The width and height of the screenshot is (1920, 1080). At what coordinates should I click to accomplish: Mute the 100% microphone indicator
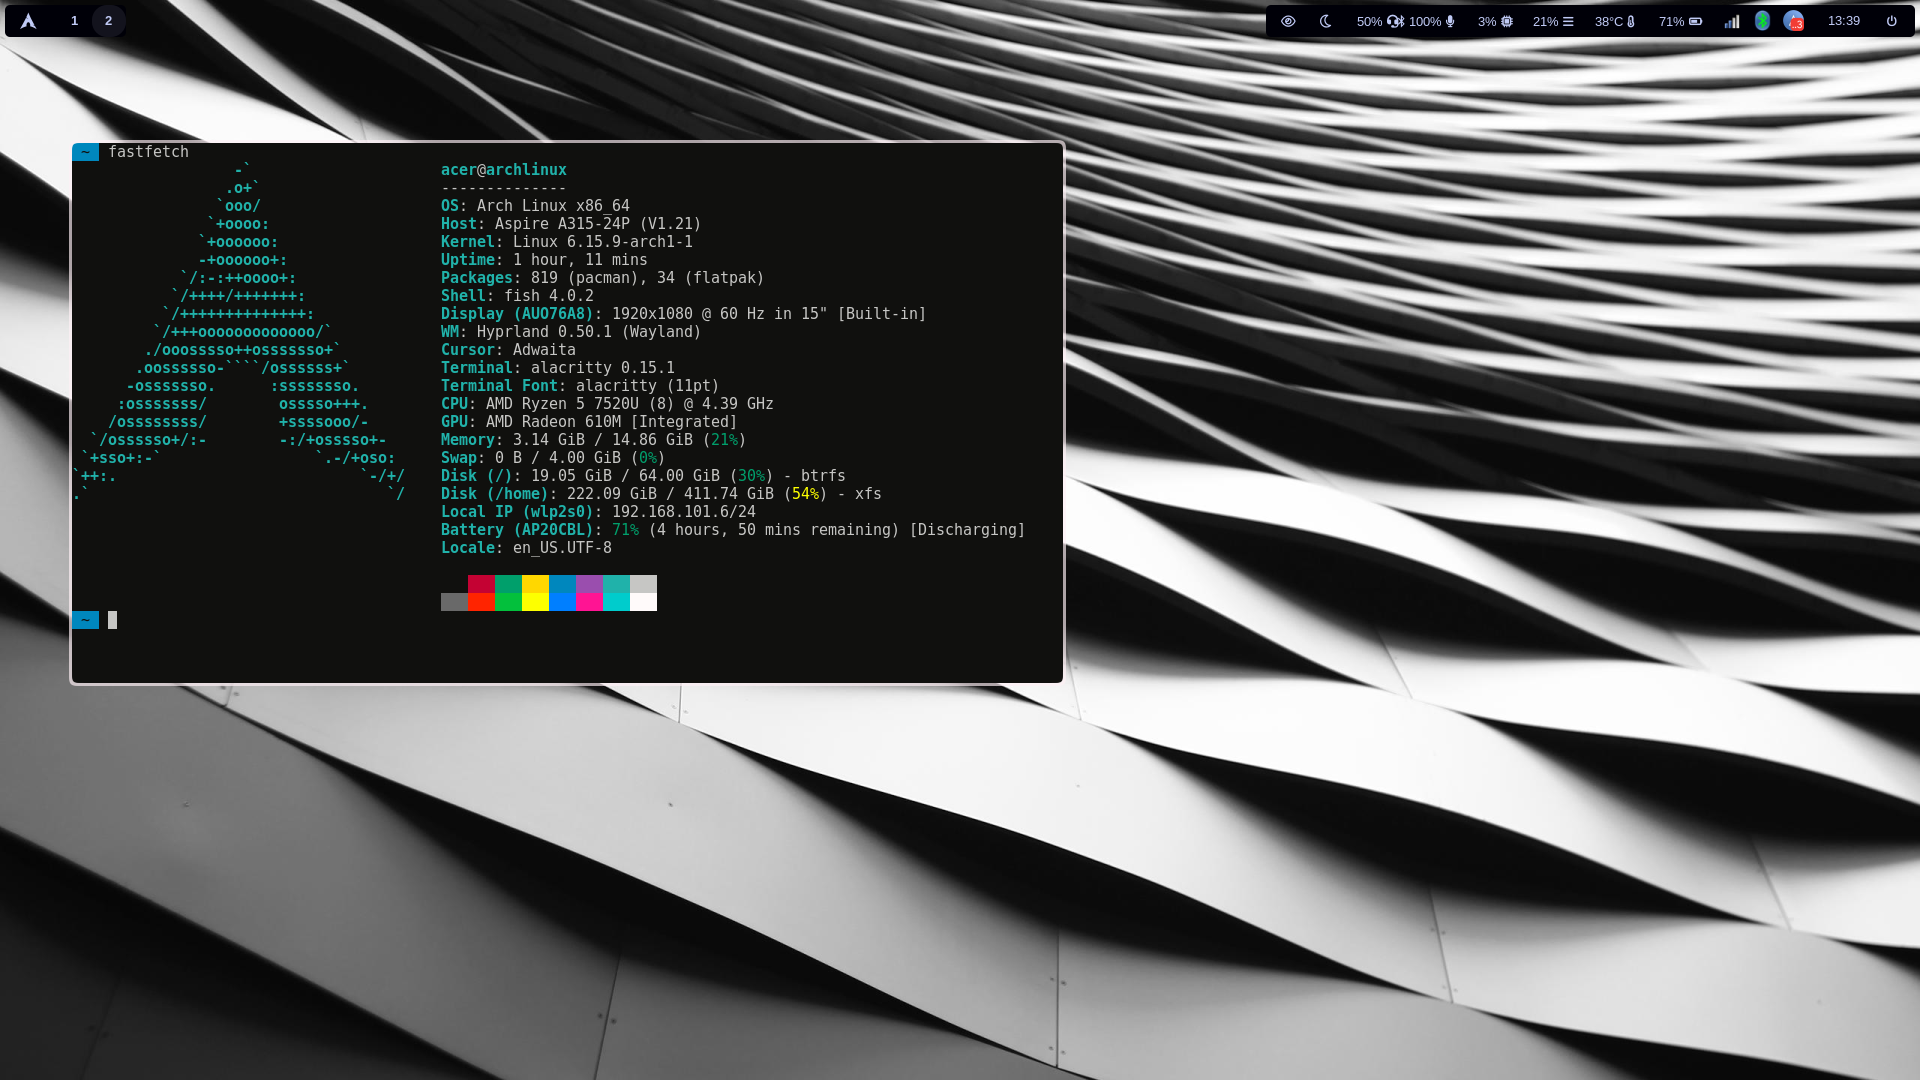tap(1432, 21)
